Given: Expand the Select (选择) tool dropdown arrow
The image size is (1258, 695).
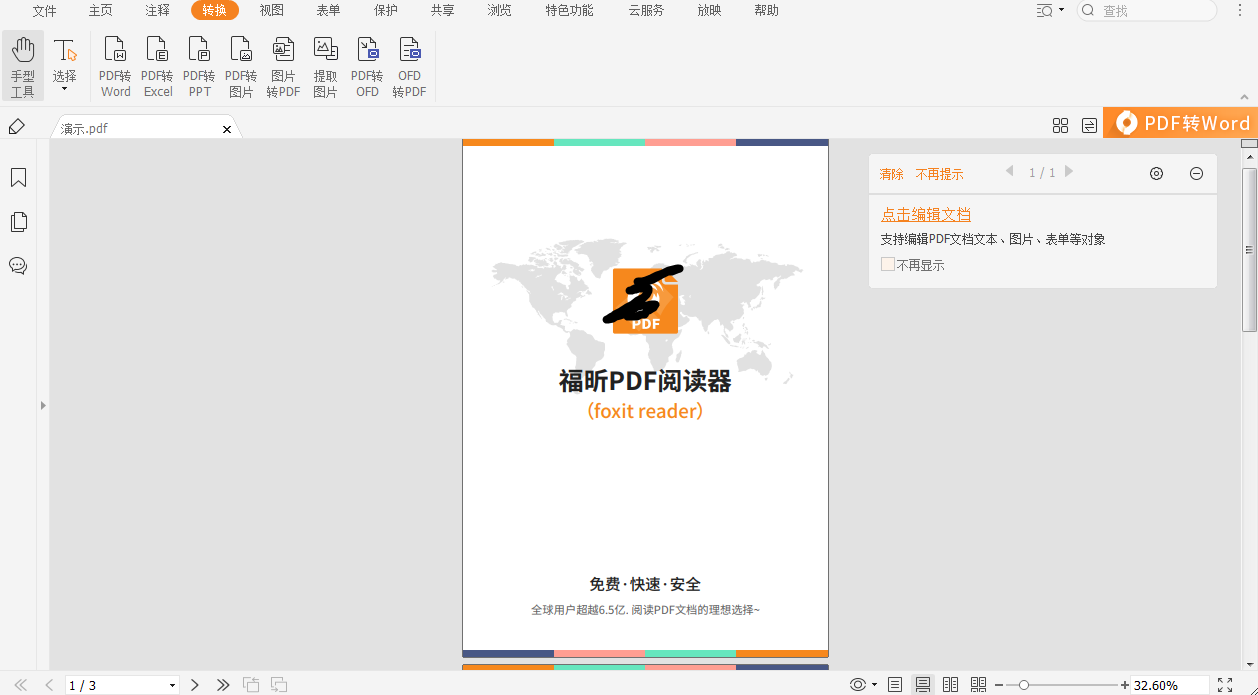Looking at the screenshot, I should tap(65, 90).
